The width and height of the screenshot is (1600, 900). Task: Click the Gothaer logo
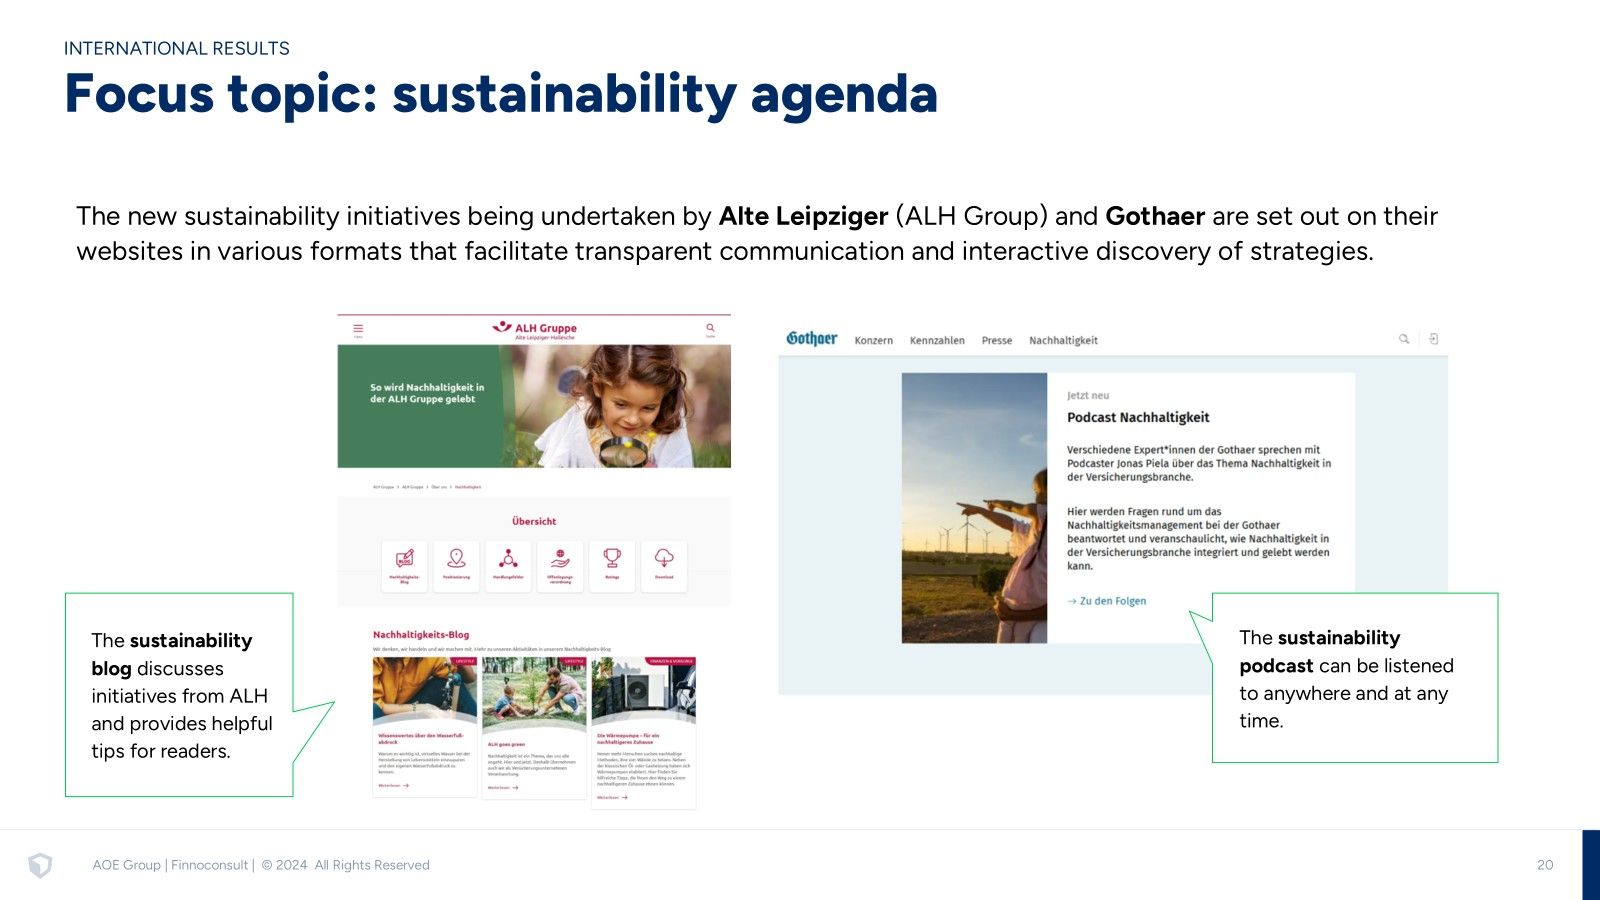pyautogui.click(x=812, y=339)
